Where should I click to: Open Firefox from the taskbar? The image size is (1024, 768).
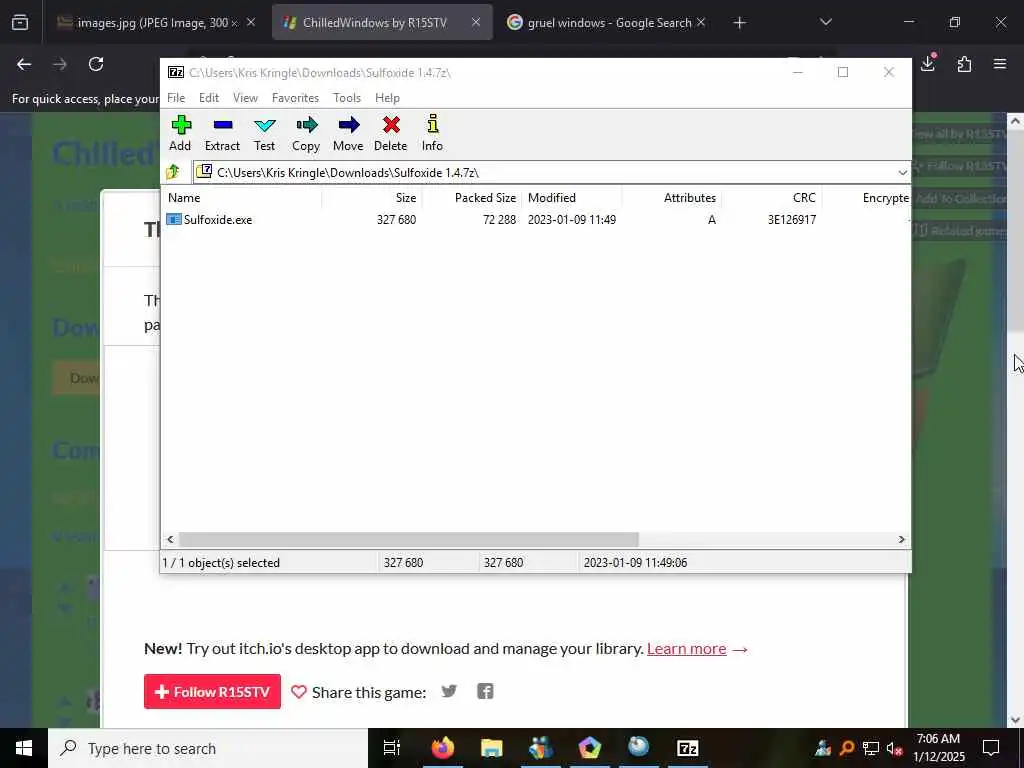click(442, 748)
